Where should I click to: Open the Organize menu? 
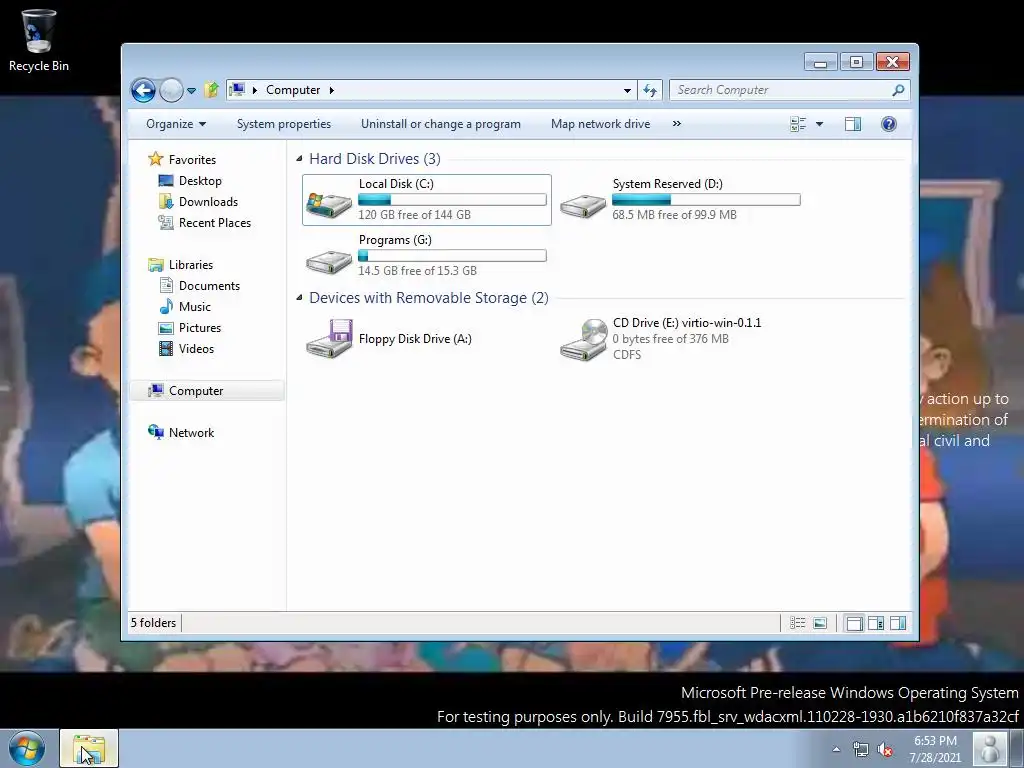point(176,124)
